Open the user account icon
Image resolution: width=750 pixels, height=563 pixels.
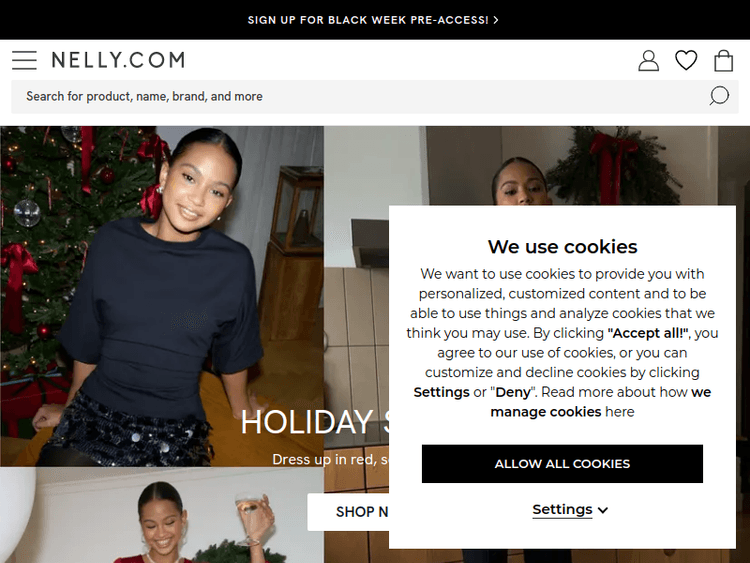(x=648, y=61)
